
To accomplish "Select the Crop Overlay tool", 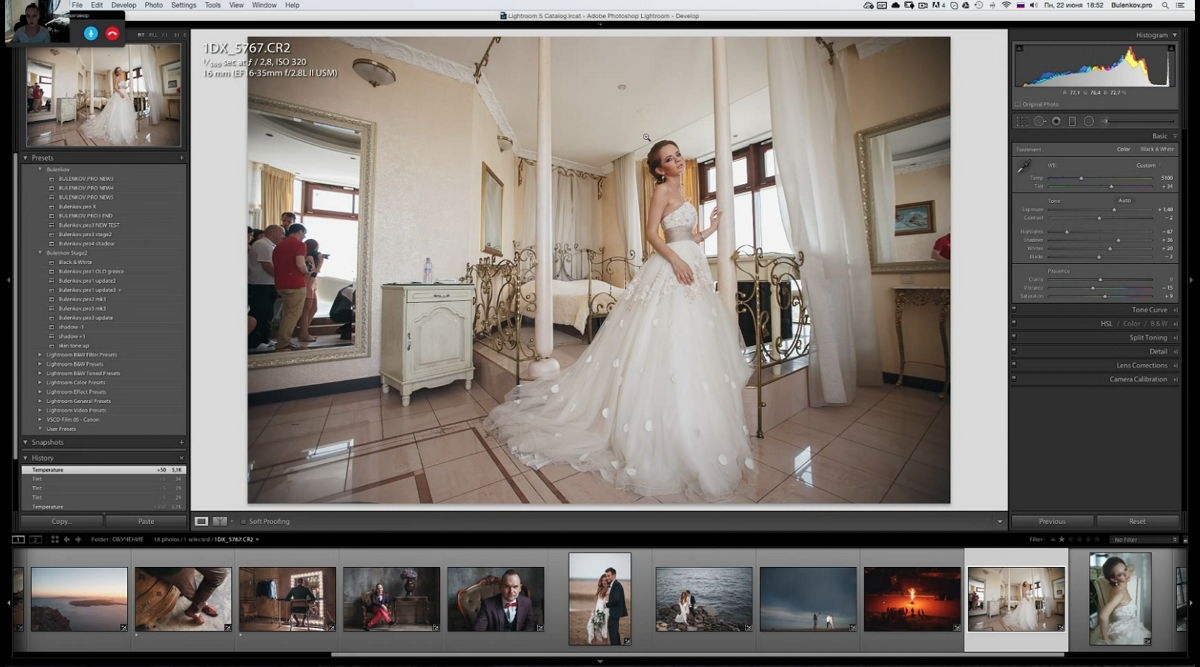I will pyautogui.click(x=1022, y=121).
